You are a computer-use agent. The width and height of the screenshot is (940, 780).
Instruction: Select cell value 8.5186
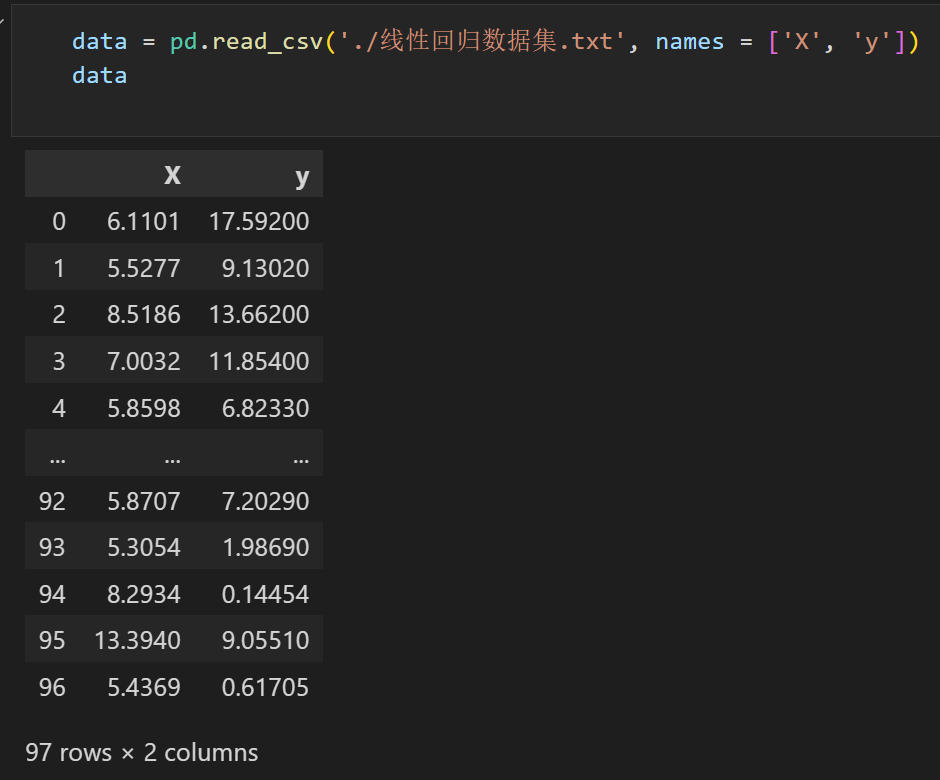(144, 314)
